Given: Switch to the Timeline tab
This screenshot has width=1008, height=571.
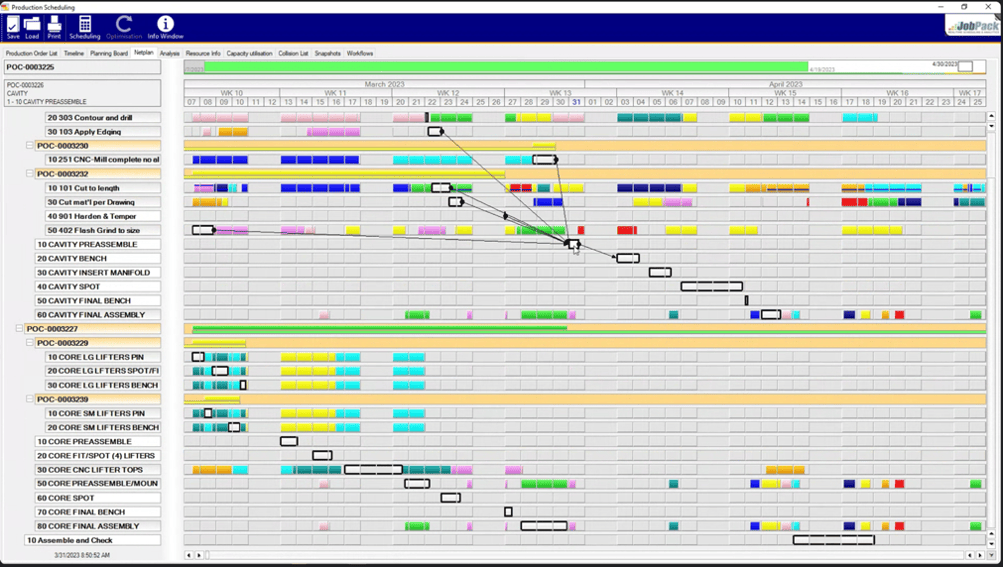Looking at the screenshot, I should pos(74,53).
